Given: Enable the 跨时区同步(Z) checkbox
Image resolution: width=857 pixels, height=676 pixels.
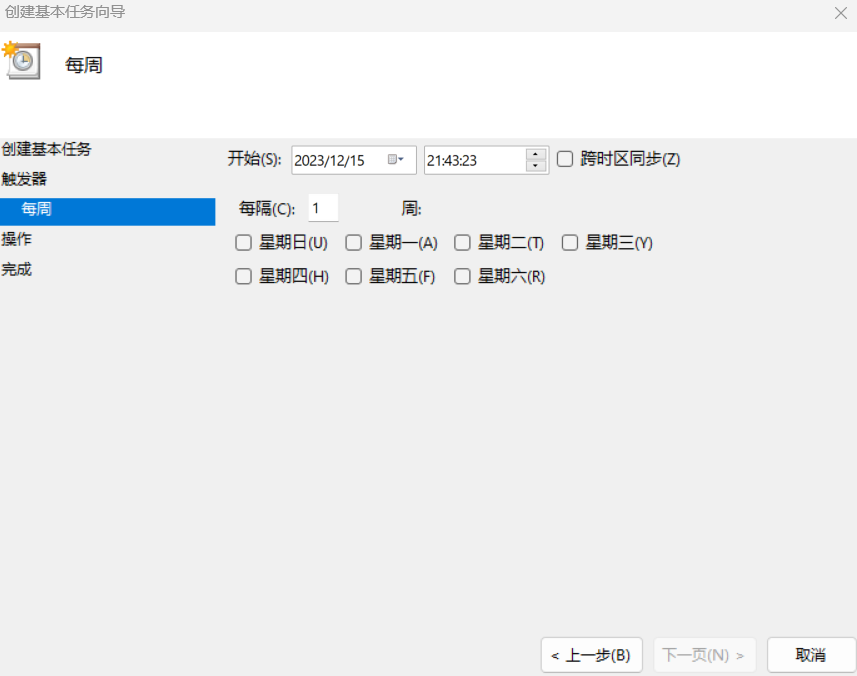Looking at the screenshot, I should pyautogui.click(x=564, y=158).
